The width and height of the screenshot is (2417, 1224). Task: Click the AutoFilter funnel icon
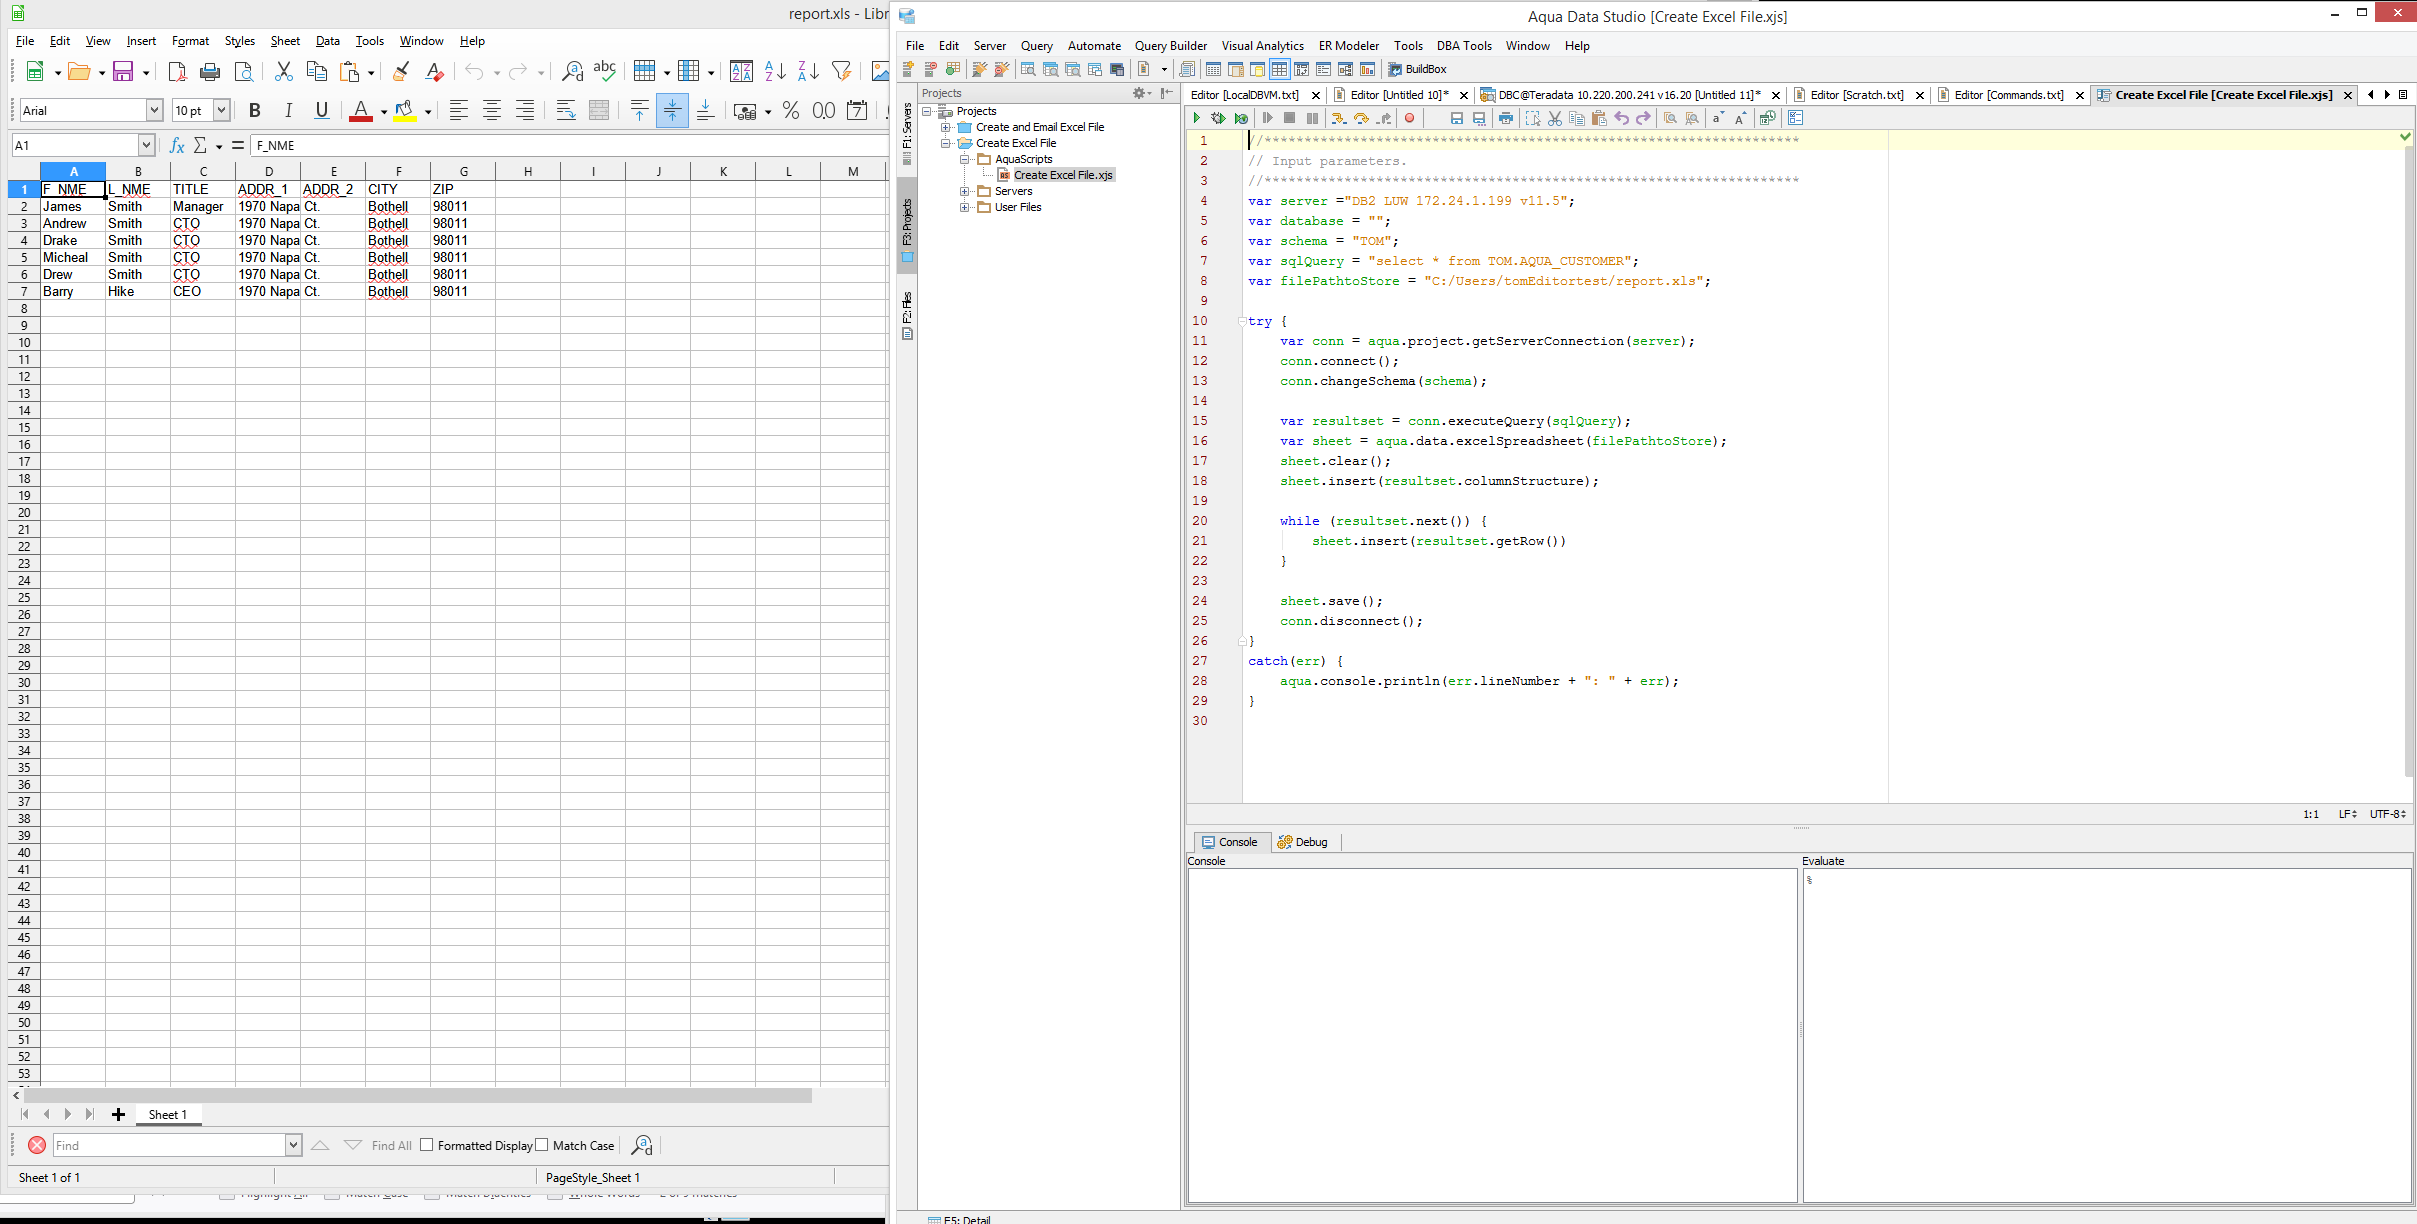tap(841, 71)
